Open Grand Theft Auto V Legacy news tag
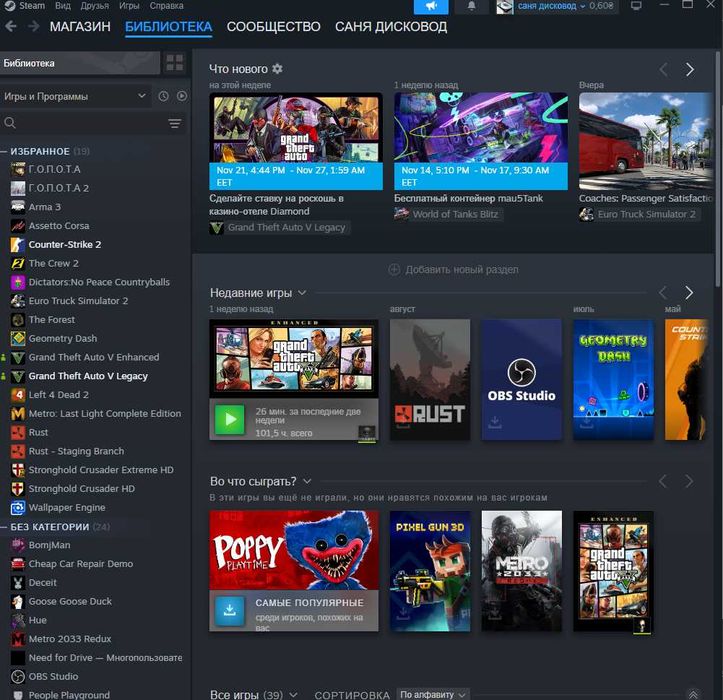Screen dimensions: 723x700 pyautogui.click(x=279, y=227)
